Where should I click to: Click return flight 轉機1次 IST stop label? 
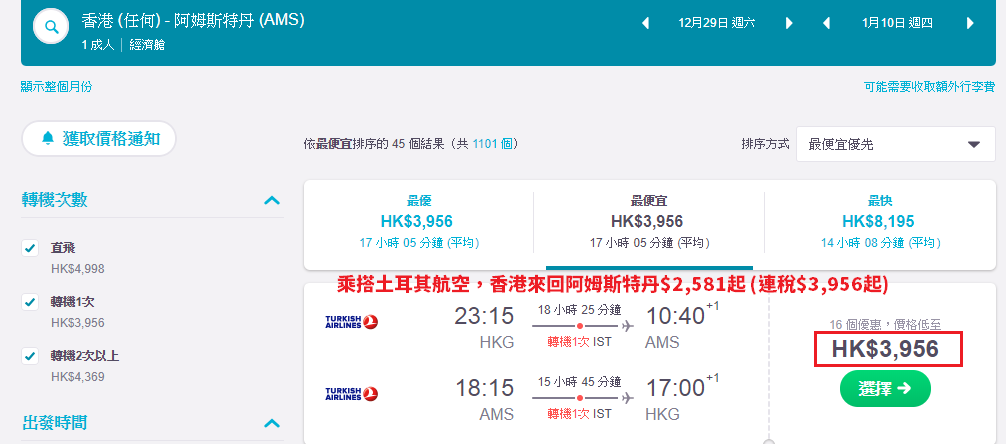(579, 414)
